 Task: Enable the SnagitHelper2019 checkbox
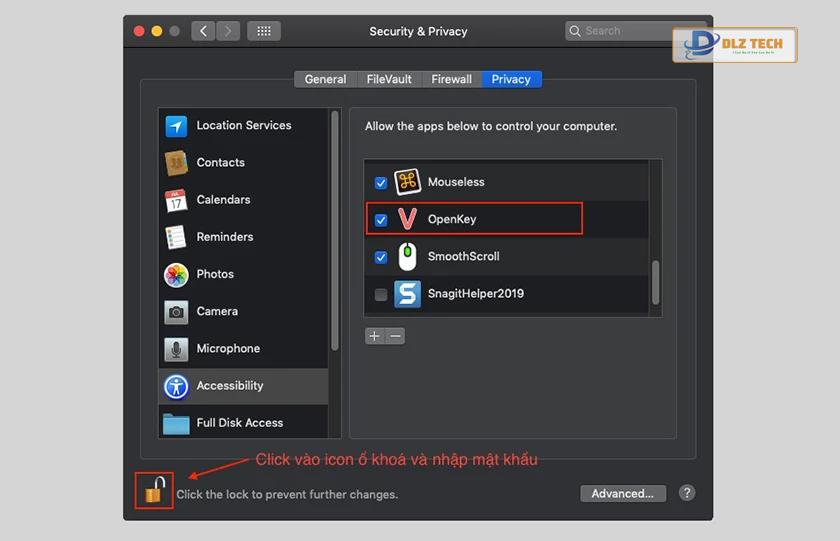click(381, 294)
